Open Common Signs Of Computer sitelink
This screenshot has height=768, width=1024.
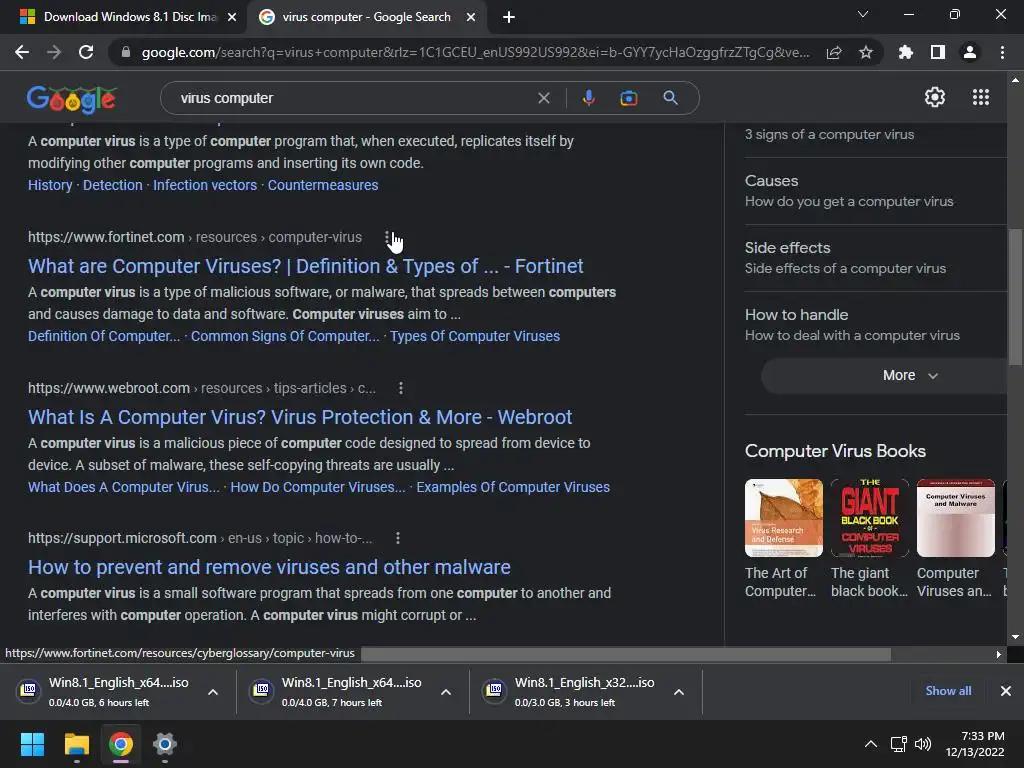pyautogui.click(x=285, y=336)
